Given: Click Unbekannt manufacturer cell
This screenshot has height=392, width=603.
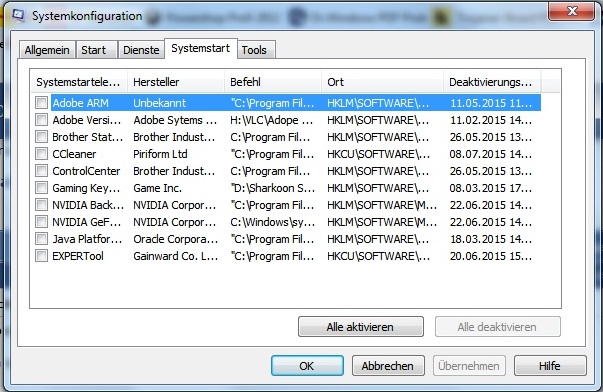Looking at the screenshot, I should [160, 103].
